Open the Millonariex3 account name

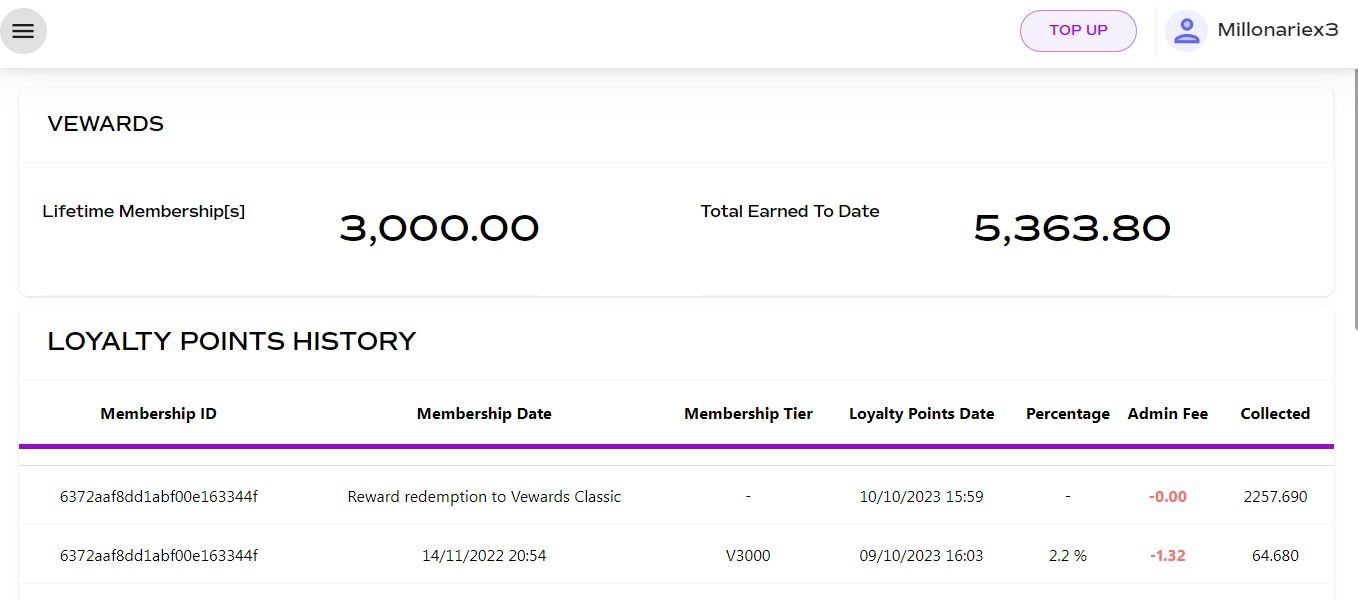click(1277, 31)
